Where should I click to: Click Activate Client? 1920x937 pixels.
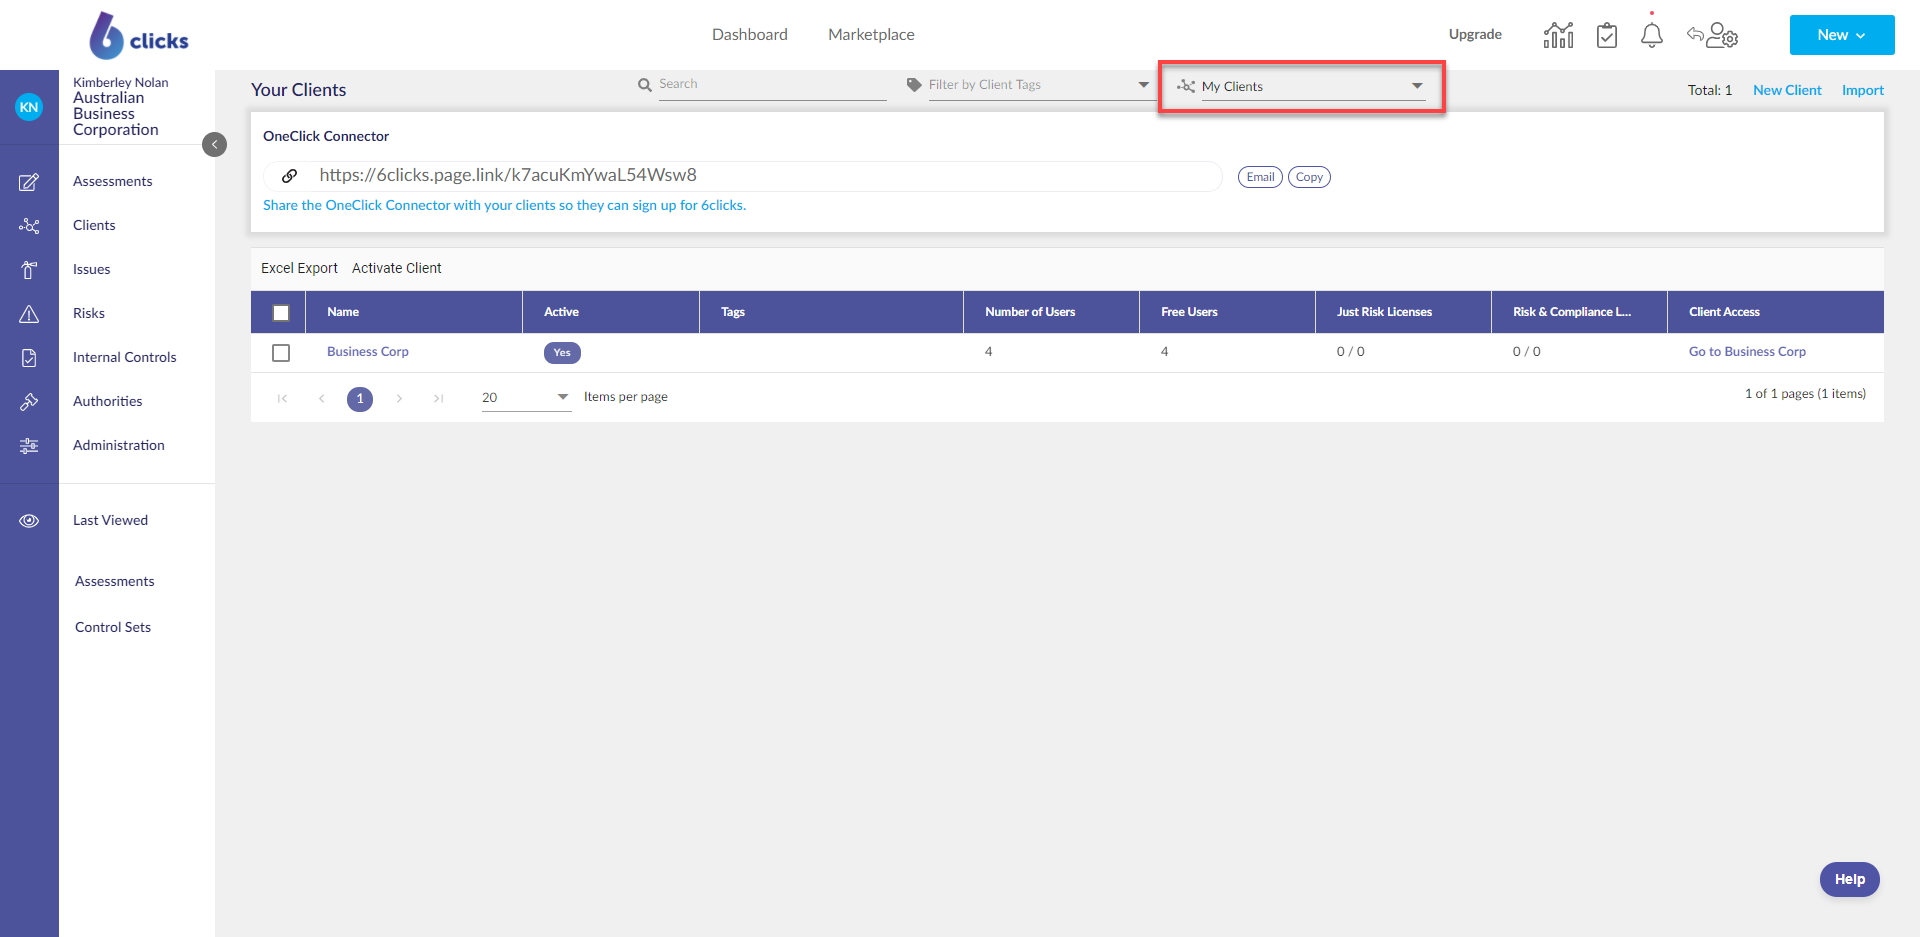point(397,269)
